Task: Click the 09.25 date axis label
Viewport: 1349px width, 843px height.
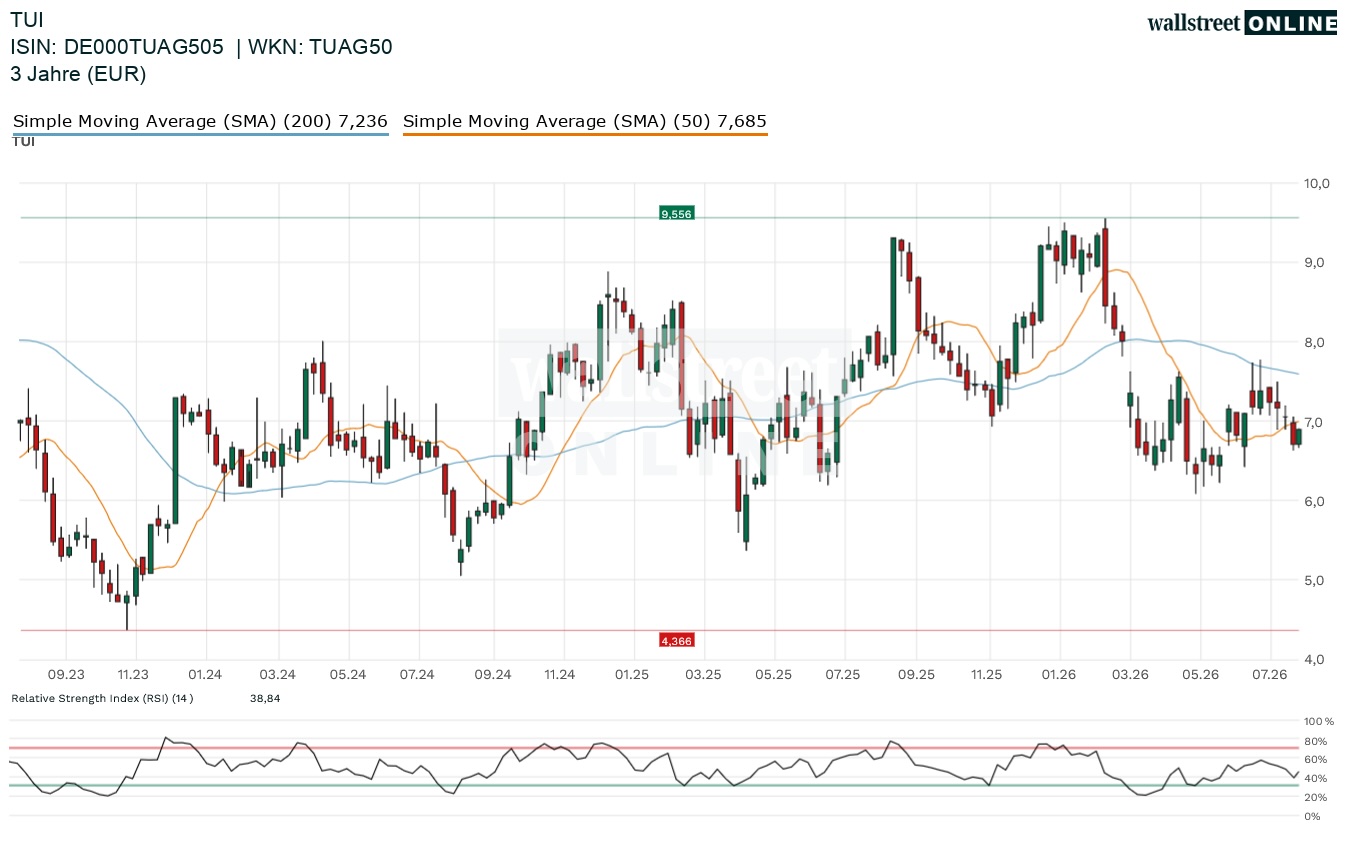Action: pos(916,675)
